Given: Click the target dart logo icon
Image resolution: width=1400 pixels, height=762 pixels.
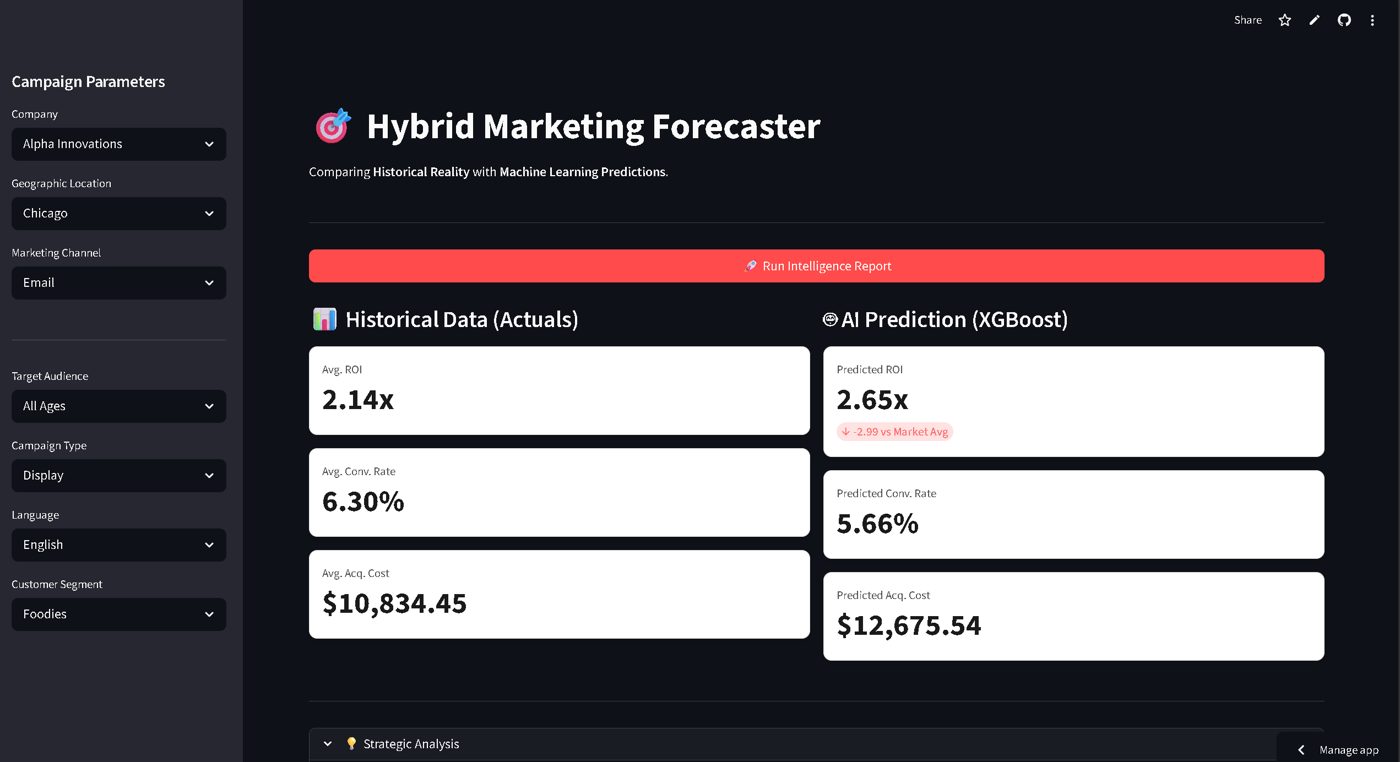Looking at the screenshot, I should (x=333, y=126).
